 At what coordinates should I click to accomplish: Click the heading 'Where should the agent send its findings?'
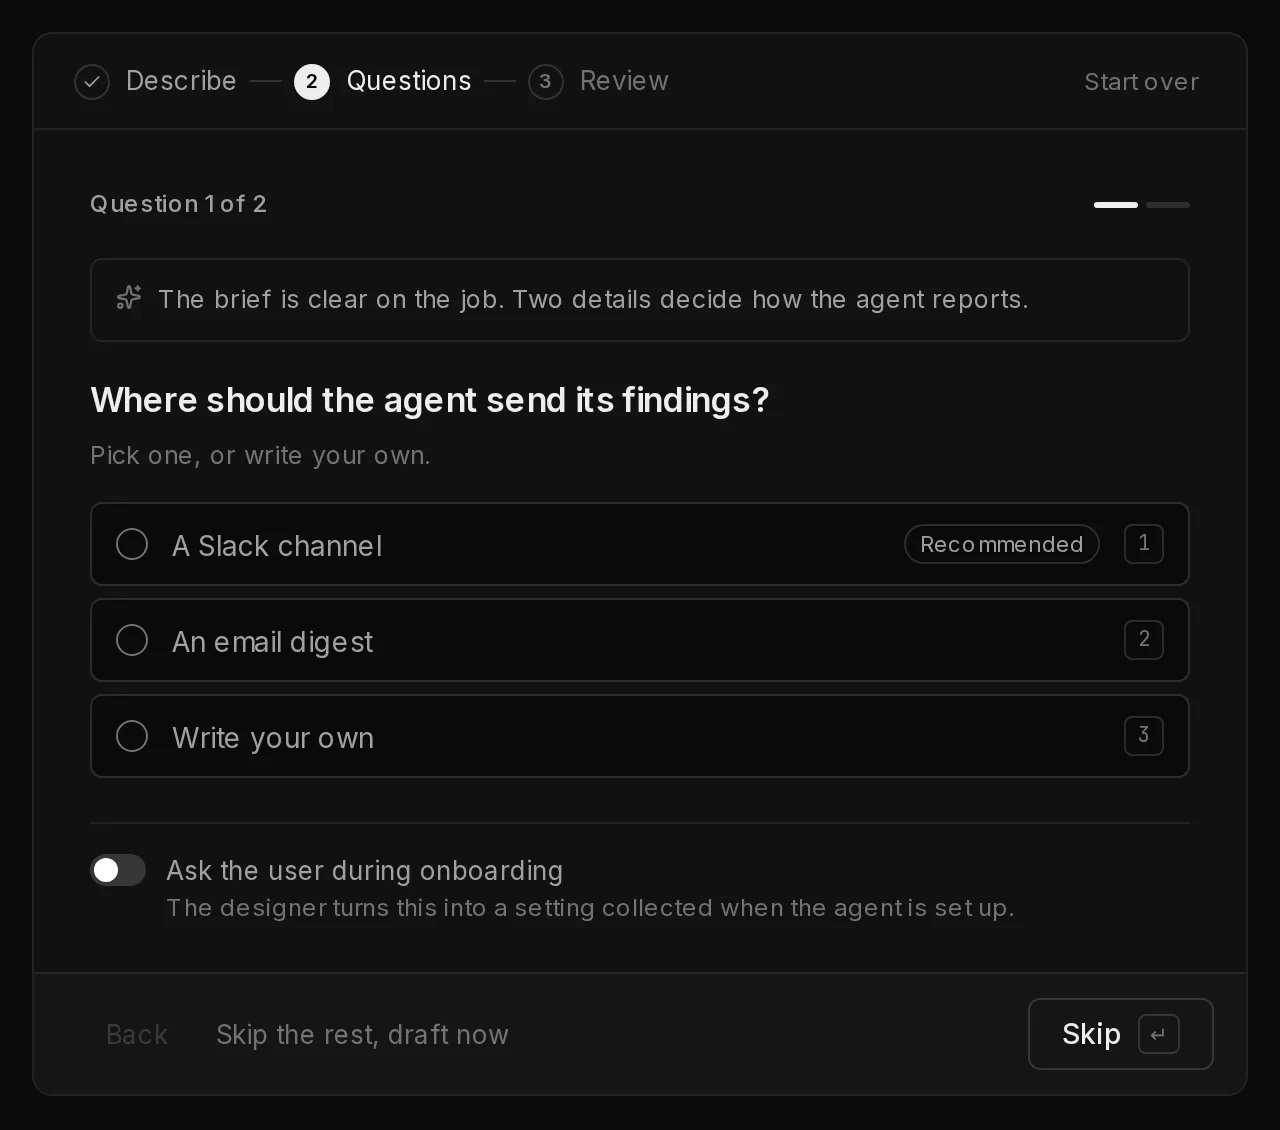pyautogui.click(x=430, y=400)
